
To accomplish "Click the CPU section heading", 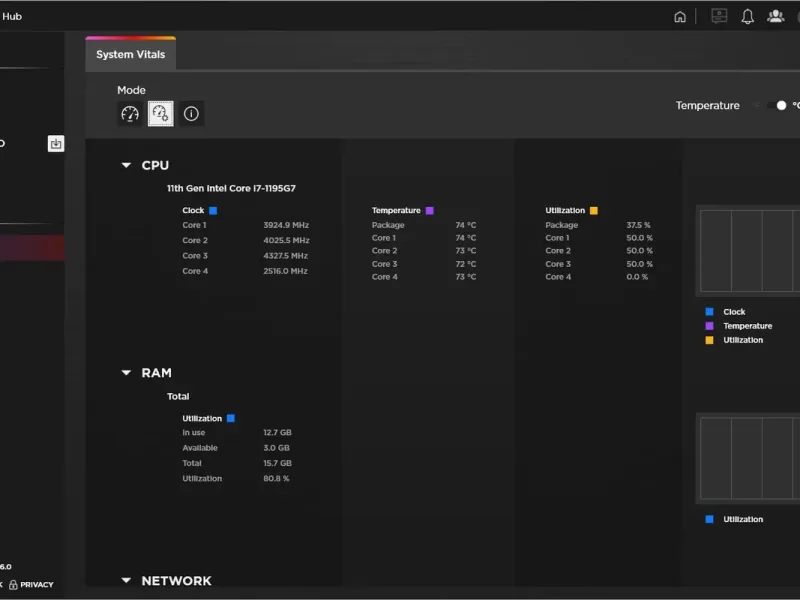I will point(155,165).
